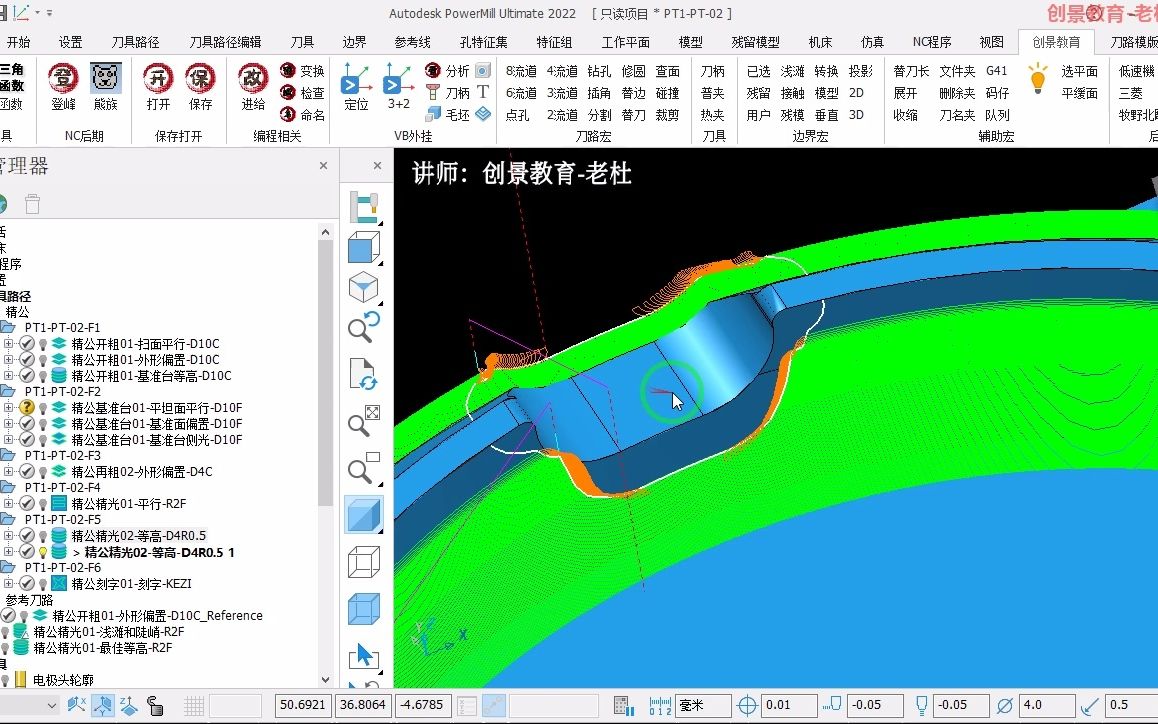Toggle bulb of 精公开粗01-扫面平行-D10C

point(43,344)
